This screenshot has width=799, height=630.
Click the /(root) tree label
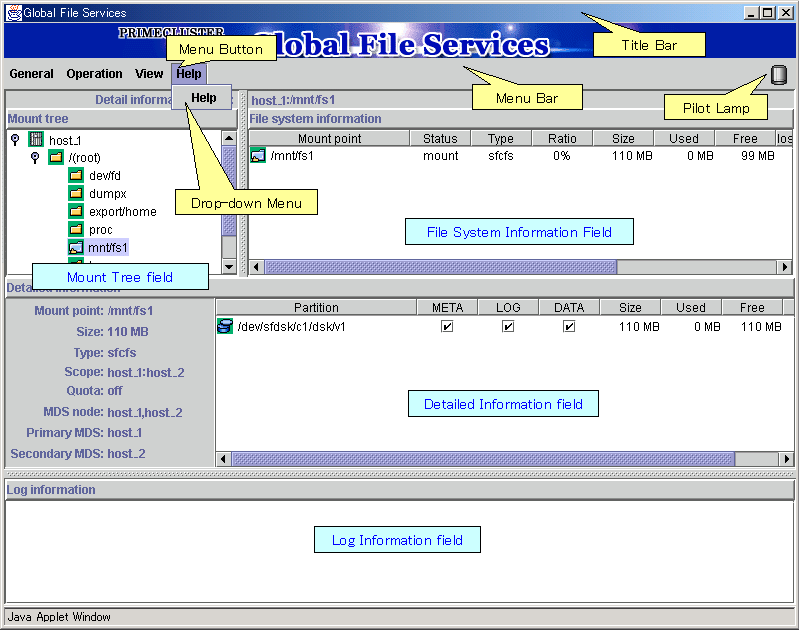click(x=85, y=158)
